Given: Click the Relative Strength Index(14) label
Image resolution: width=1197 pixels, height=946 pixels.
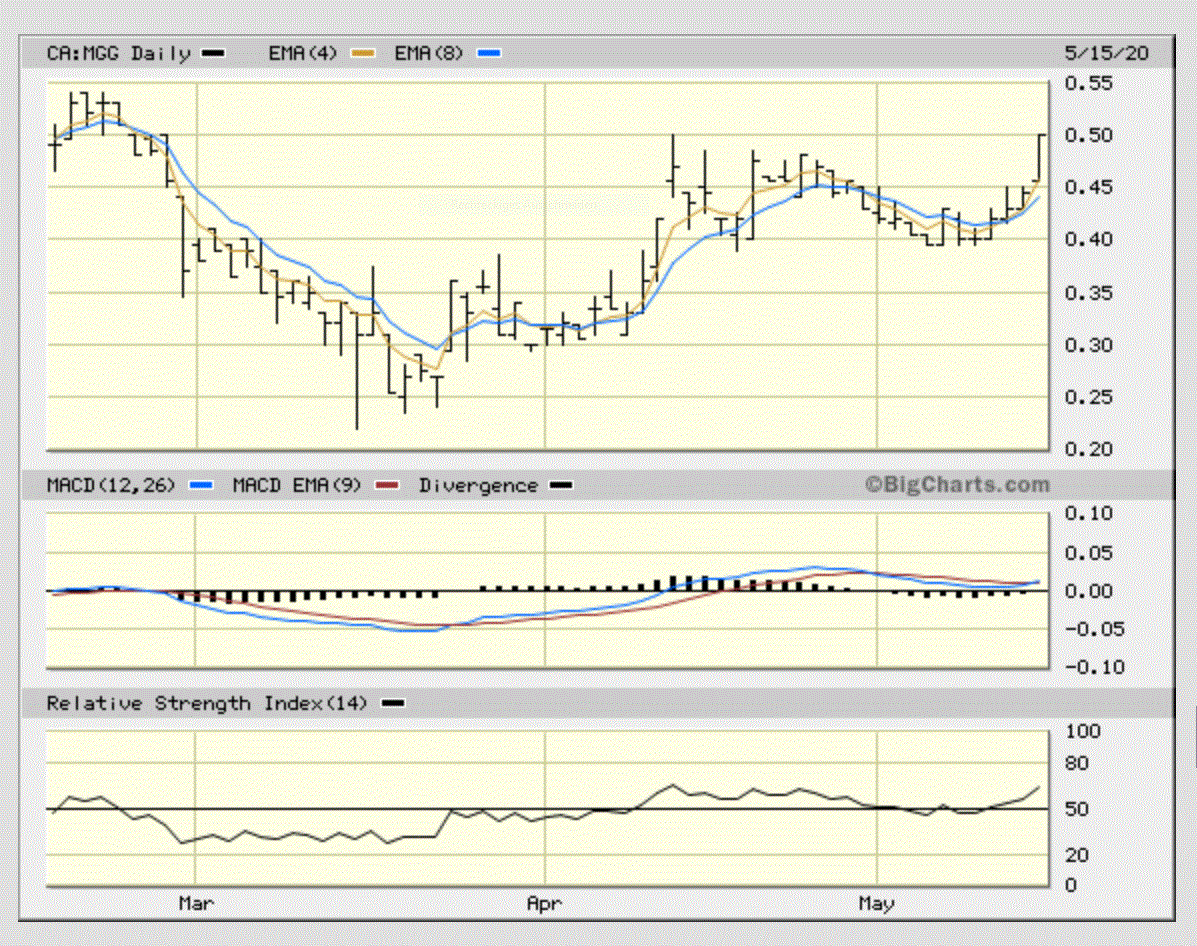Looking at the screenshot, I should click(206, 703).
